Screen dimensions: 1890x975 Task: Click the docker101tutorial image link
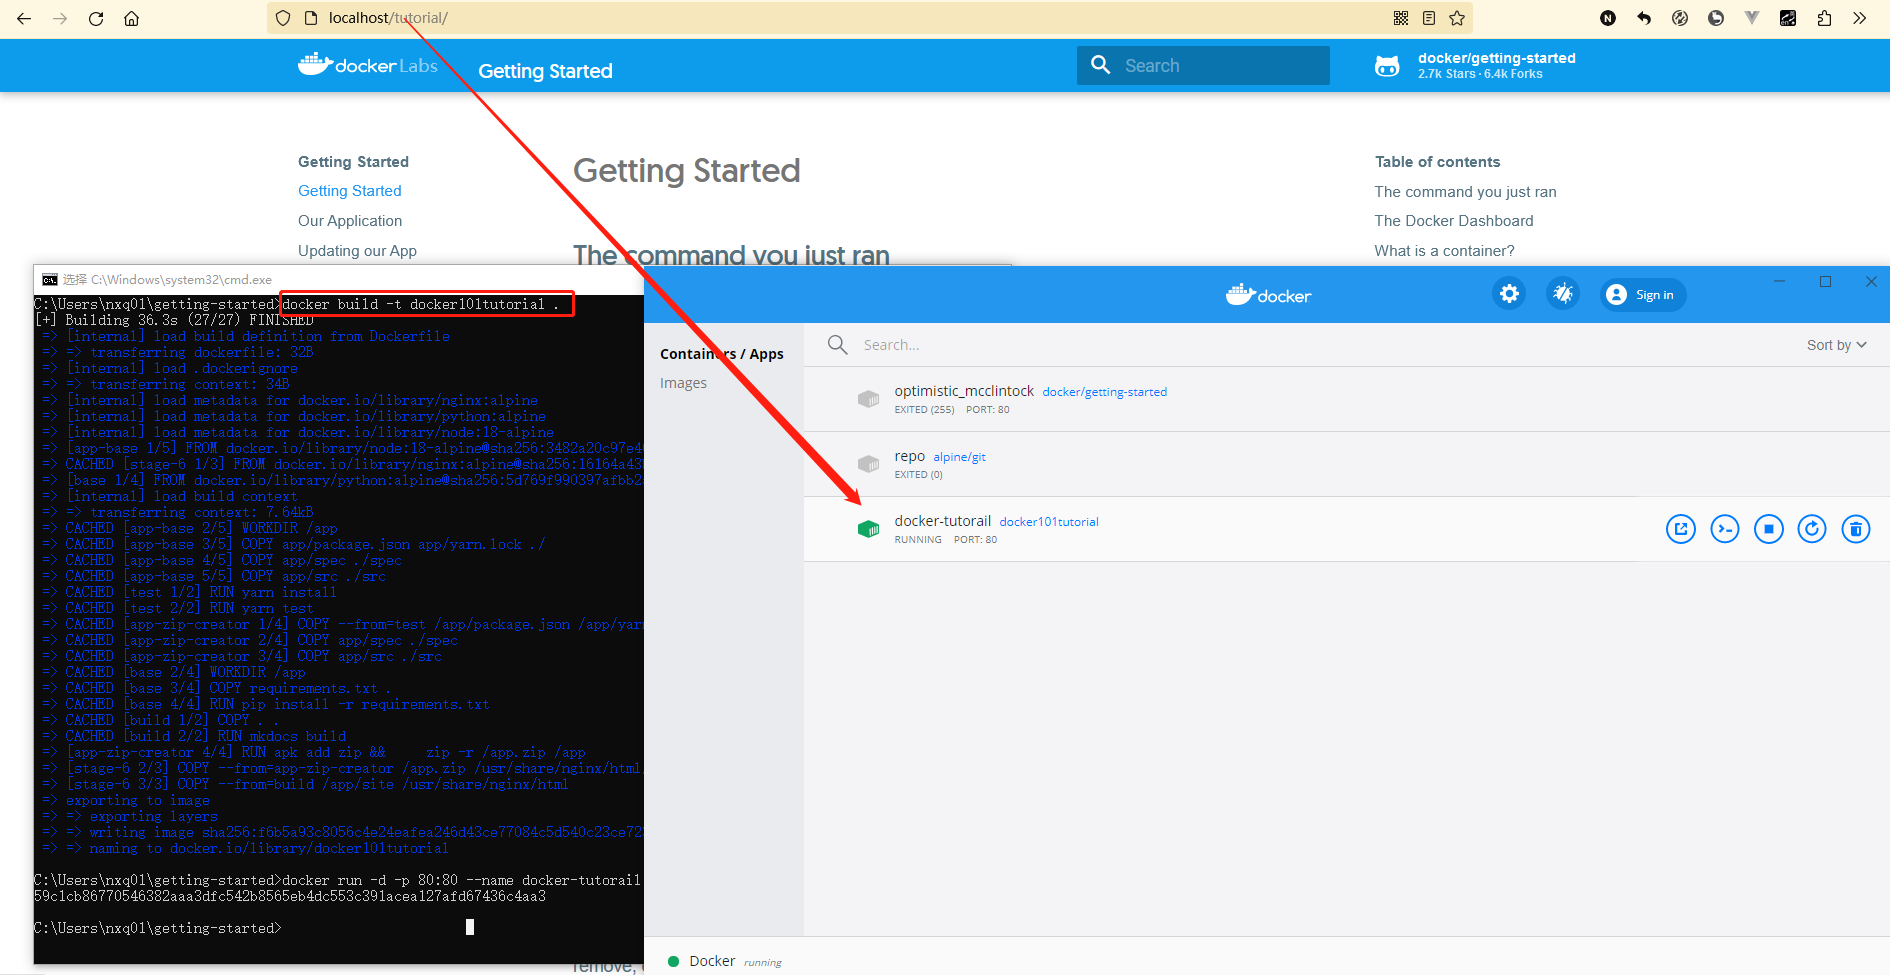coord(1049,522)
